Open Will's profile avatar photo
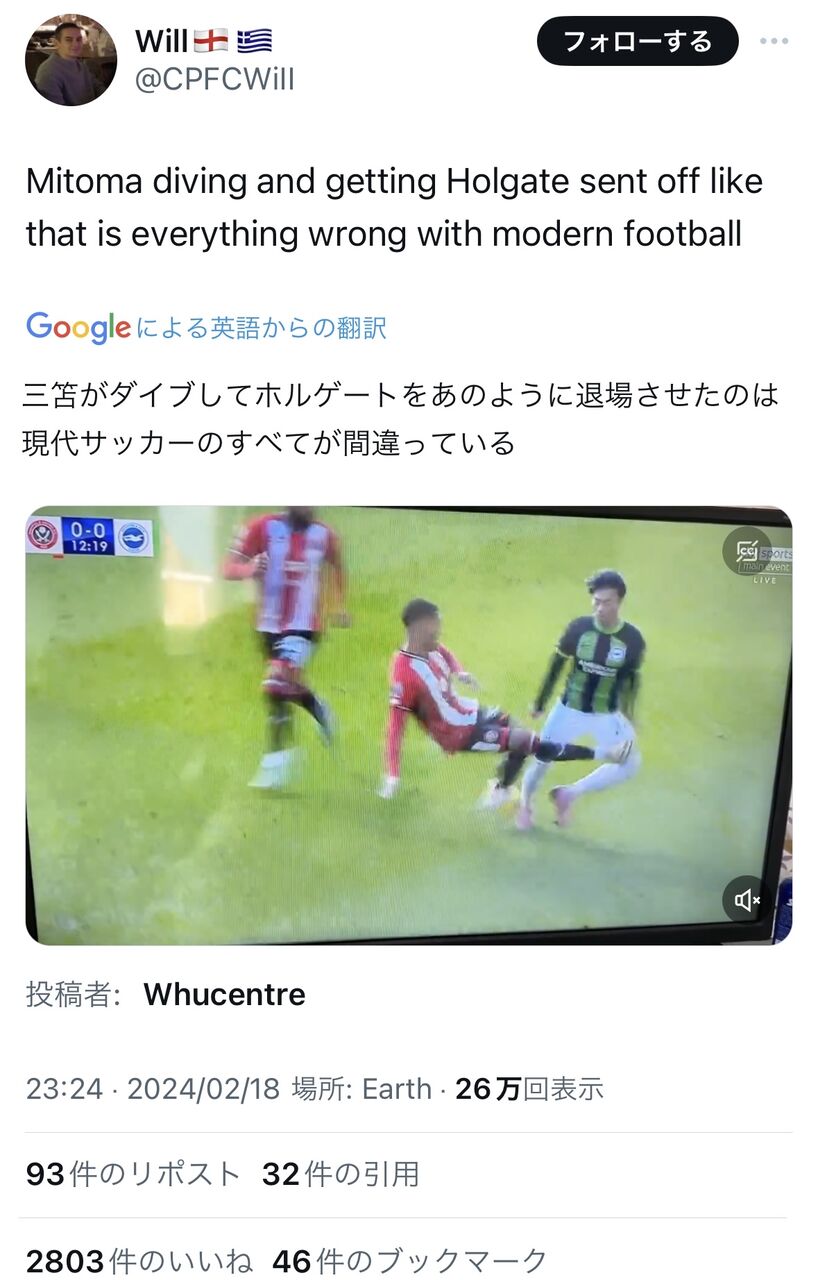The image size is (818, 1280). tap(71, 60)
